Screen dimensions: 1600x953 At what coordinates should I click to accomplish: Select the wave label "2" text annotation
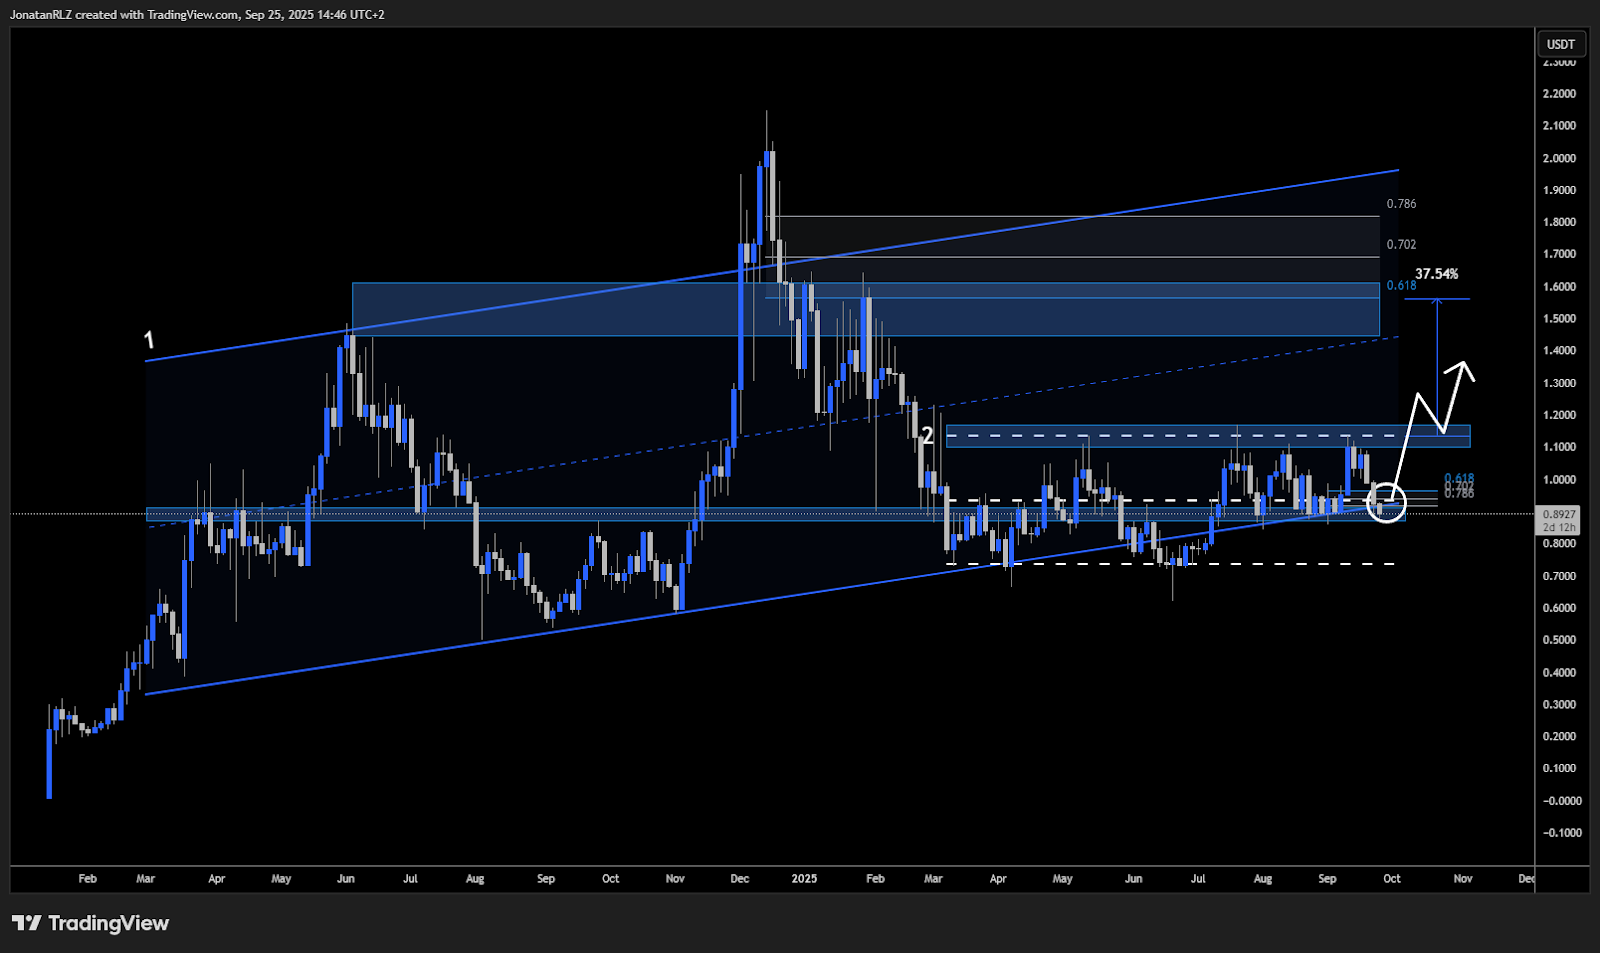[927, 436]
